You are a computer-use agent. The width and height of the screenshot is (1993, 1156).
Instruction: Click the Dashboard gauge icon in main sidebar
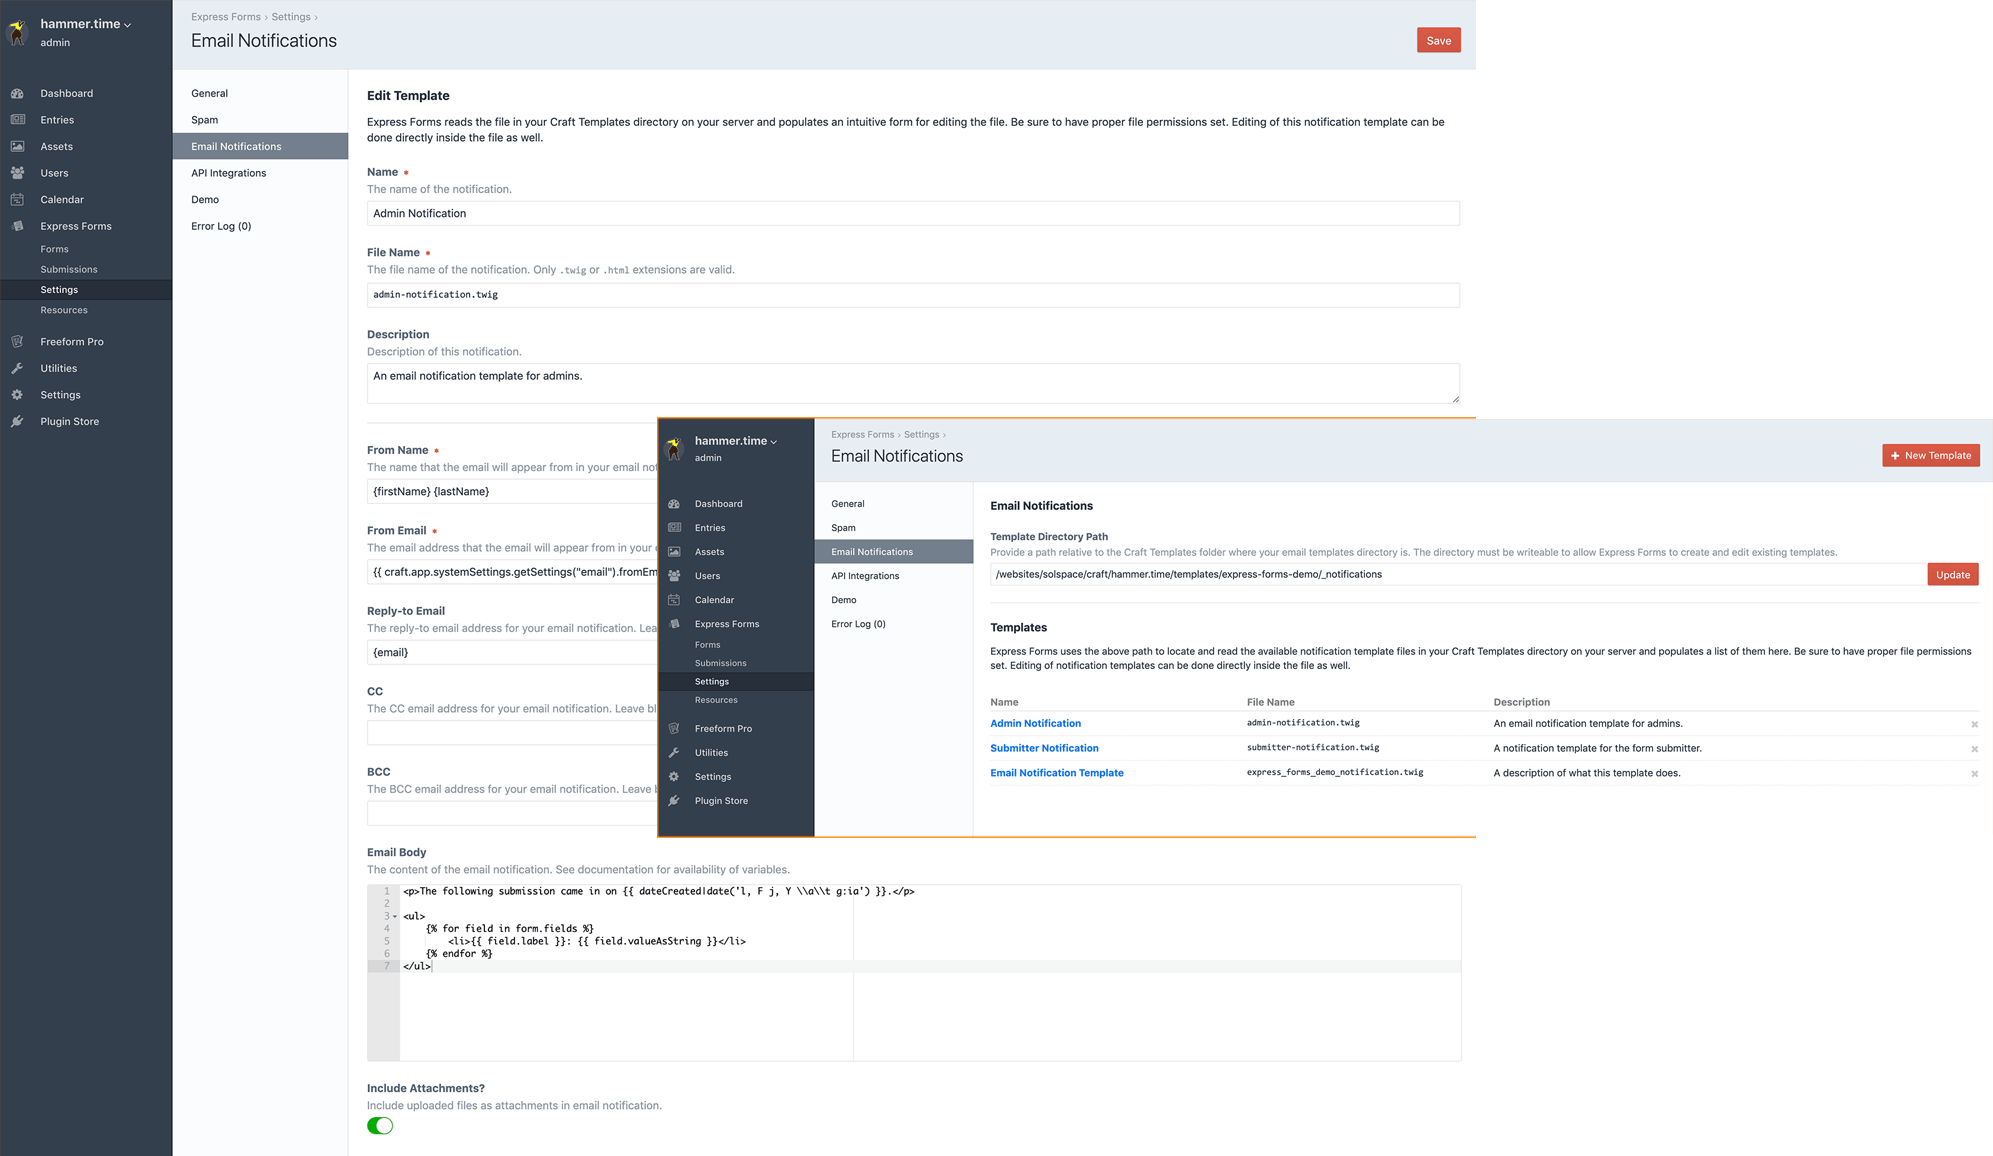point(17,93)
